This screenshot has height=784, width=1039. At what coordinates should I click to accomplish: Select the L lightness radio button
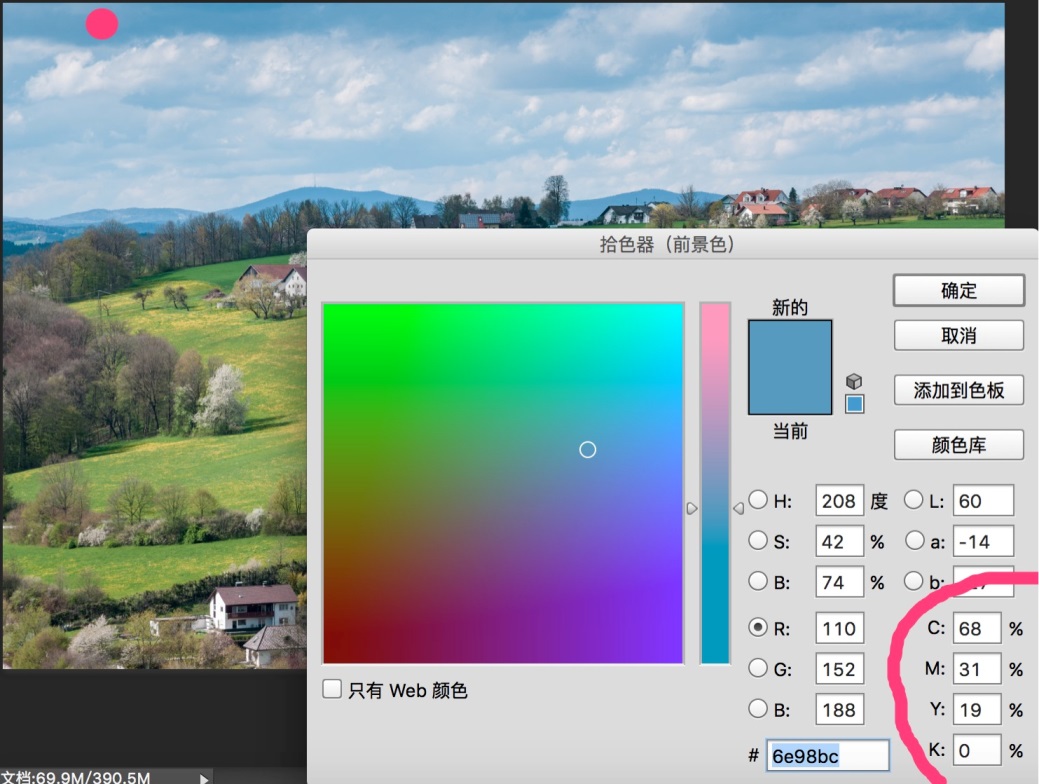[914, 500]
